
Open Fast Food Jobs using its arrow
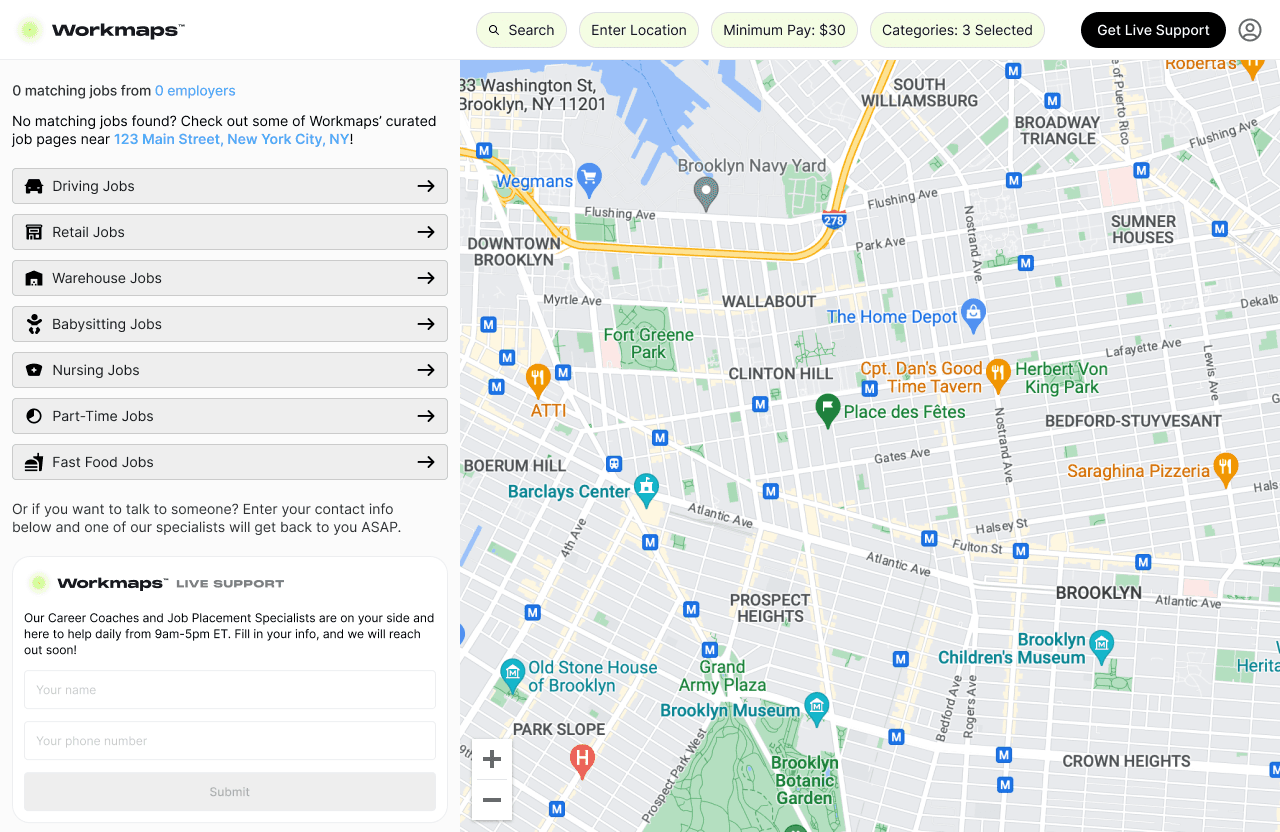click(426, 462)
